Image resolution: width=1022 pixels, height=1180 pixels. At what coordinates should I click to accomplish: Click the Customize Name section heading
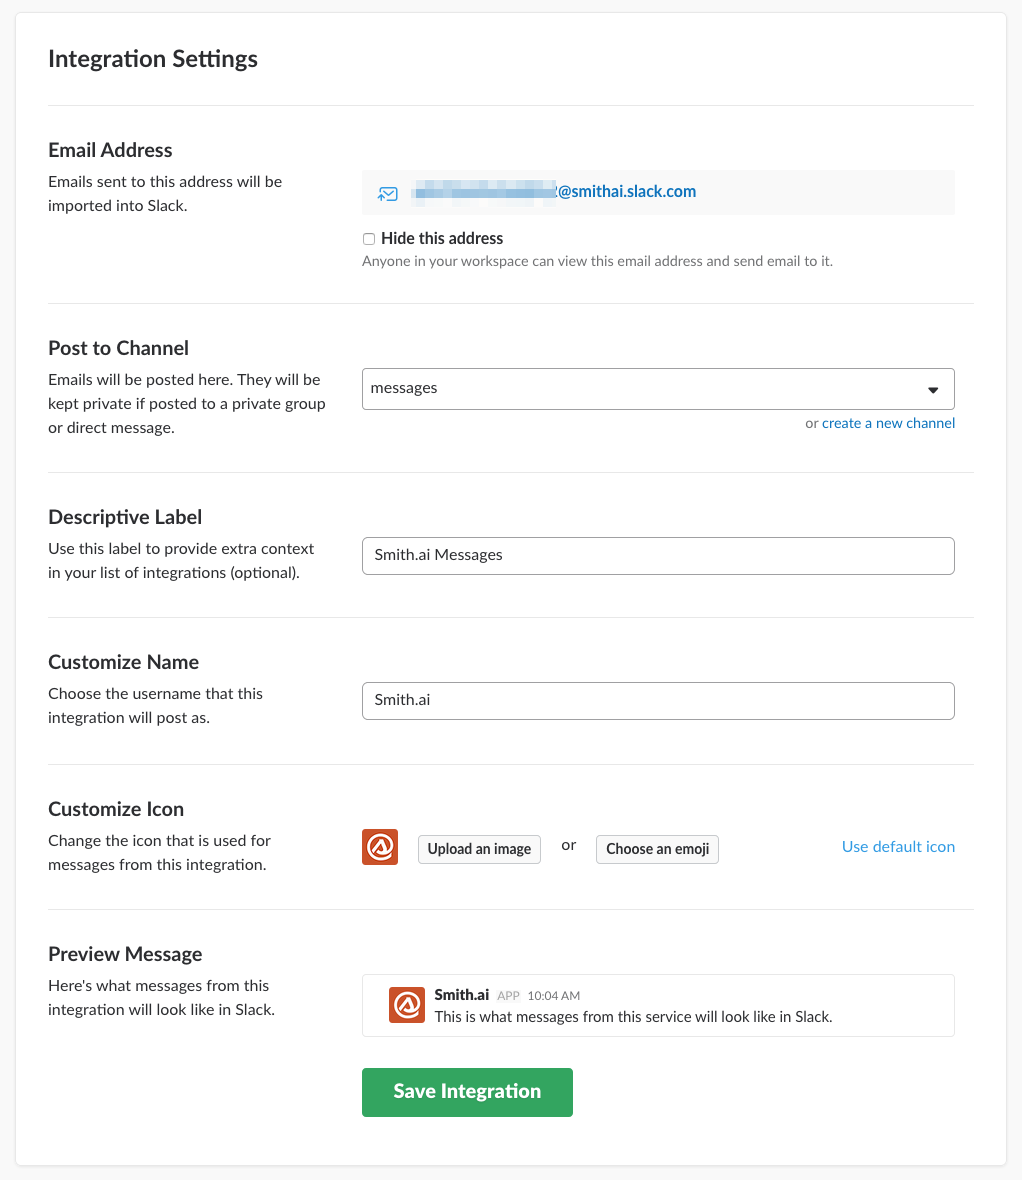(123, 662)
